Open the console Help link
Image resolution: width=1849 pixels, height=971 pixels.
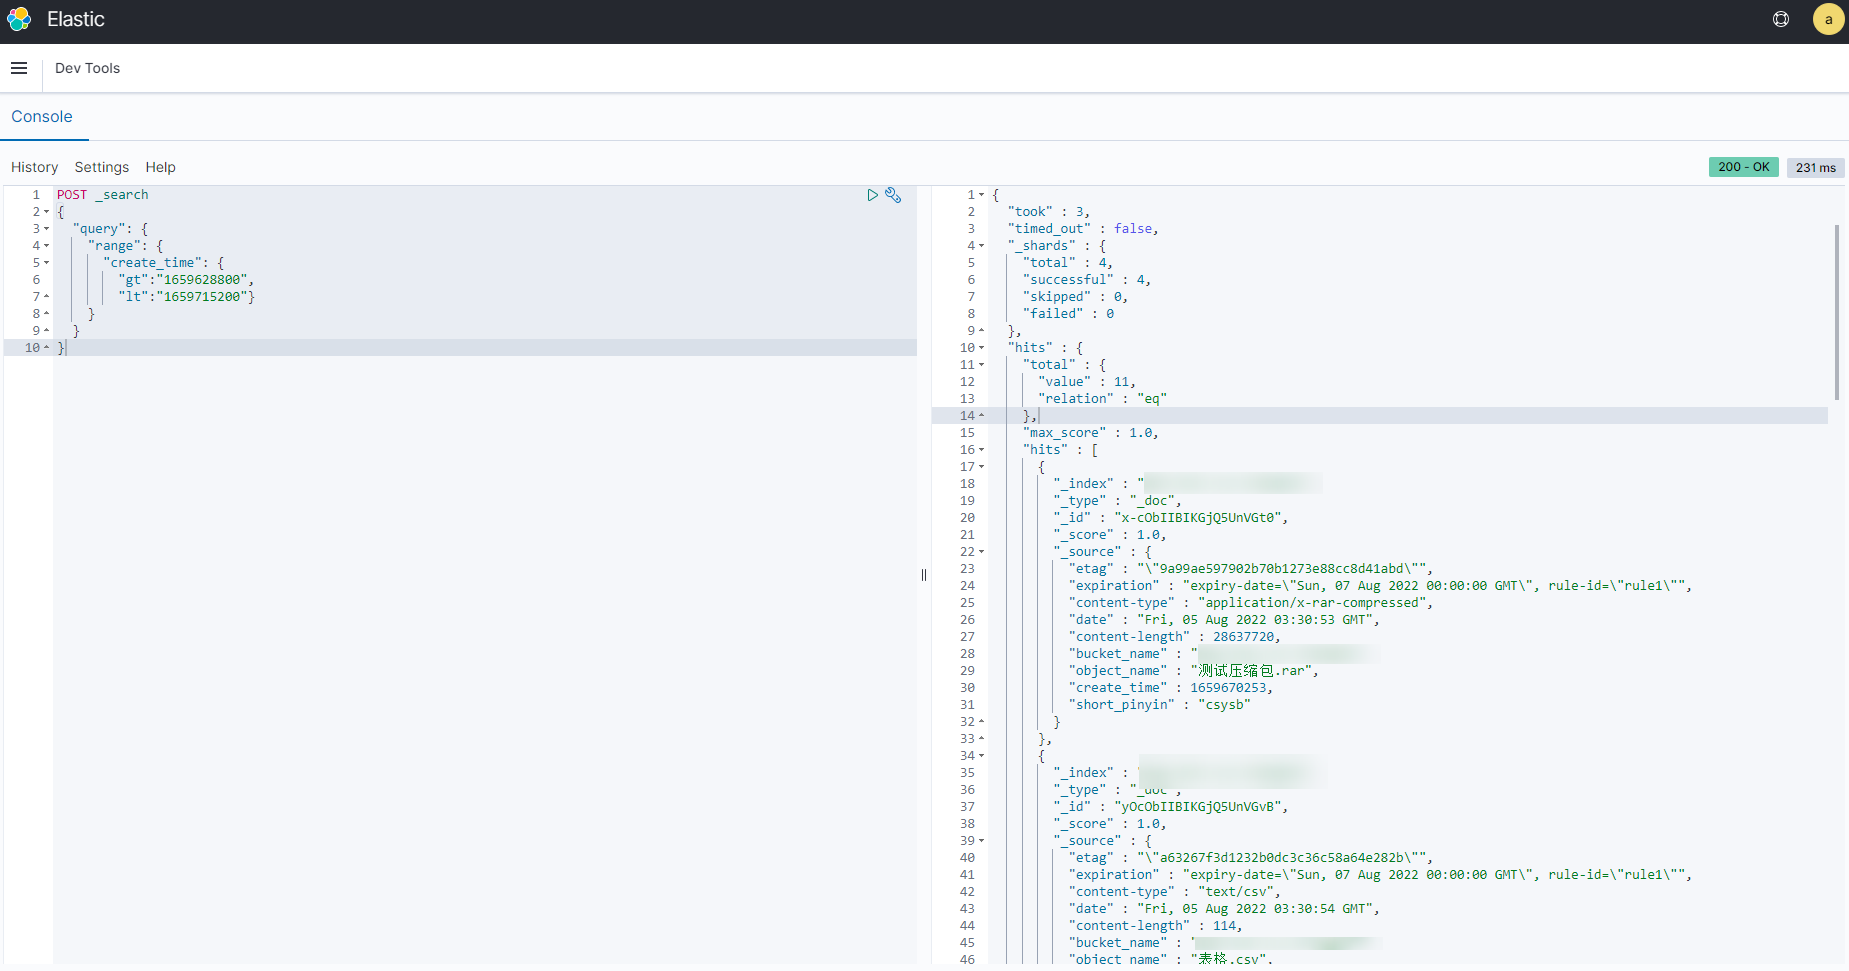[160, 167]
